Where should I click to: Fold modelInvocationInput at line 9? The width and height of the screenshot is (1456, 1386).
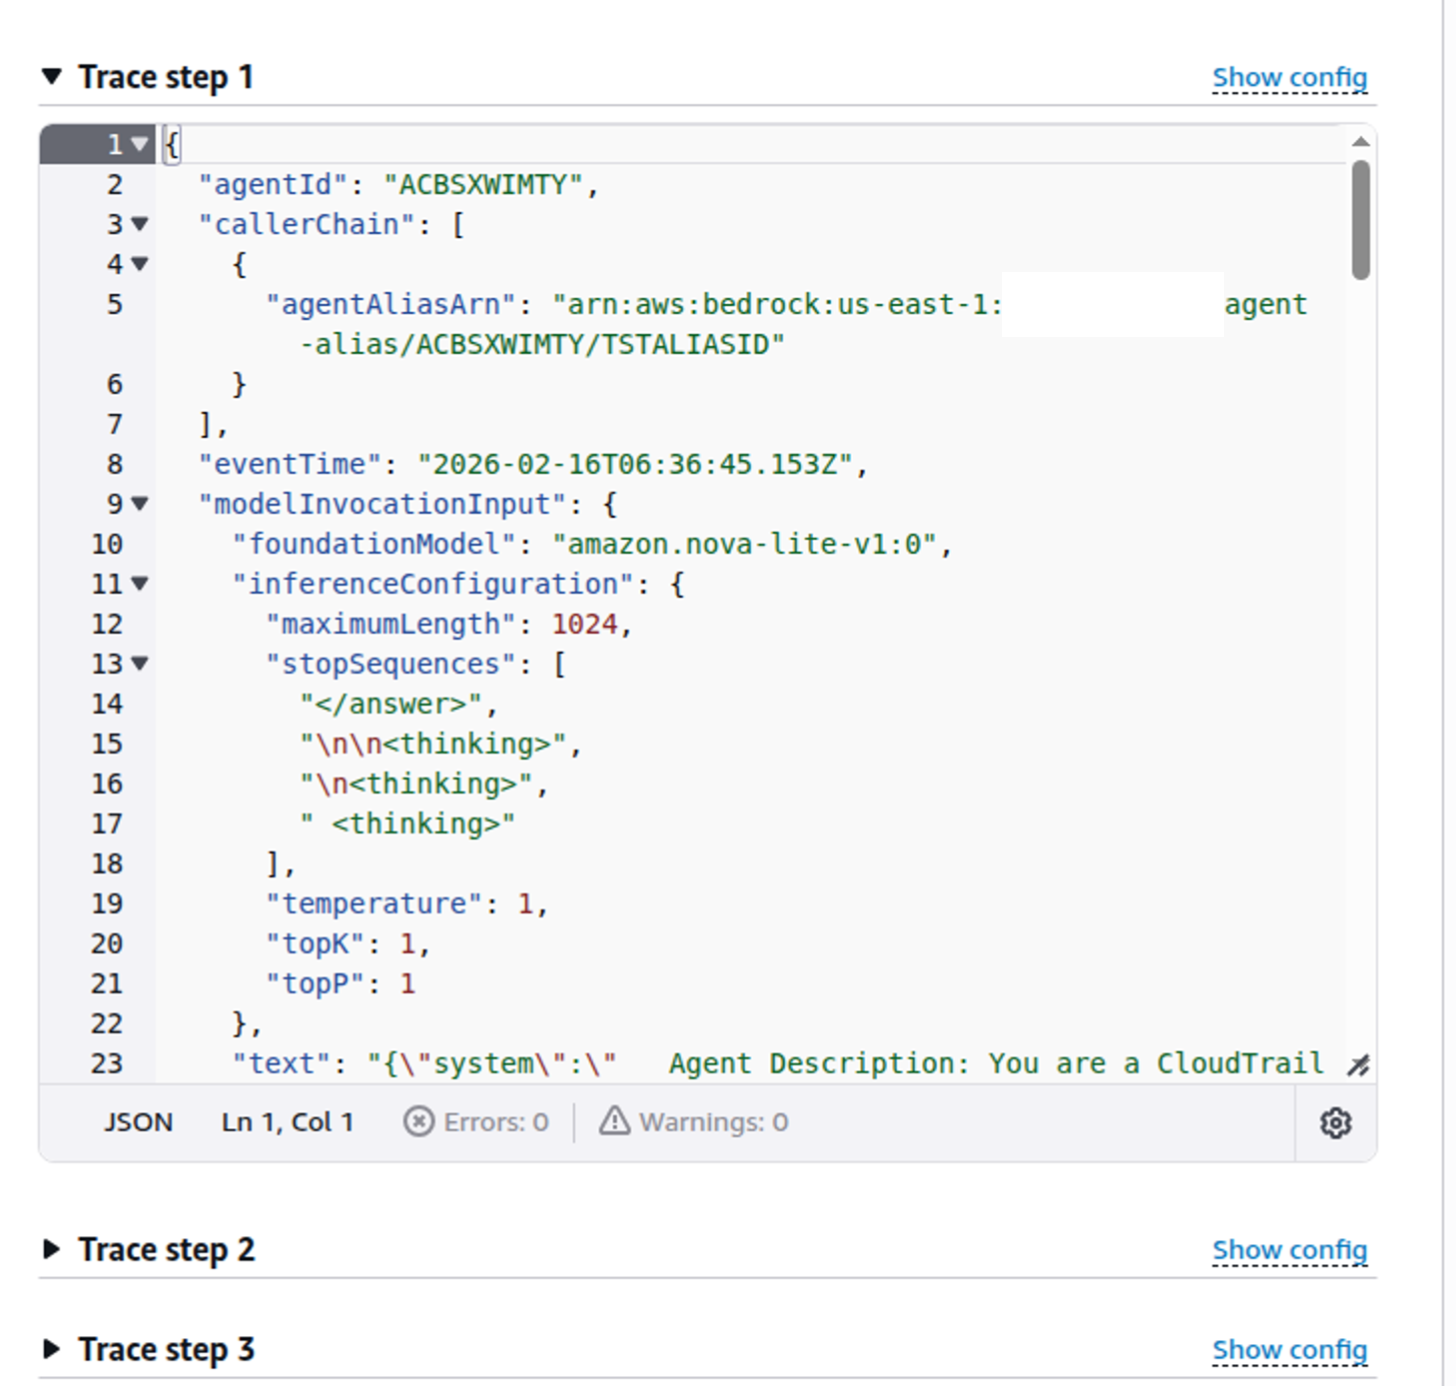coord(140,504)
